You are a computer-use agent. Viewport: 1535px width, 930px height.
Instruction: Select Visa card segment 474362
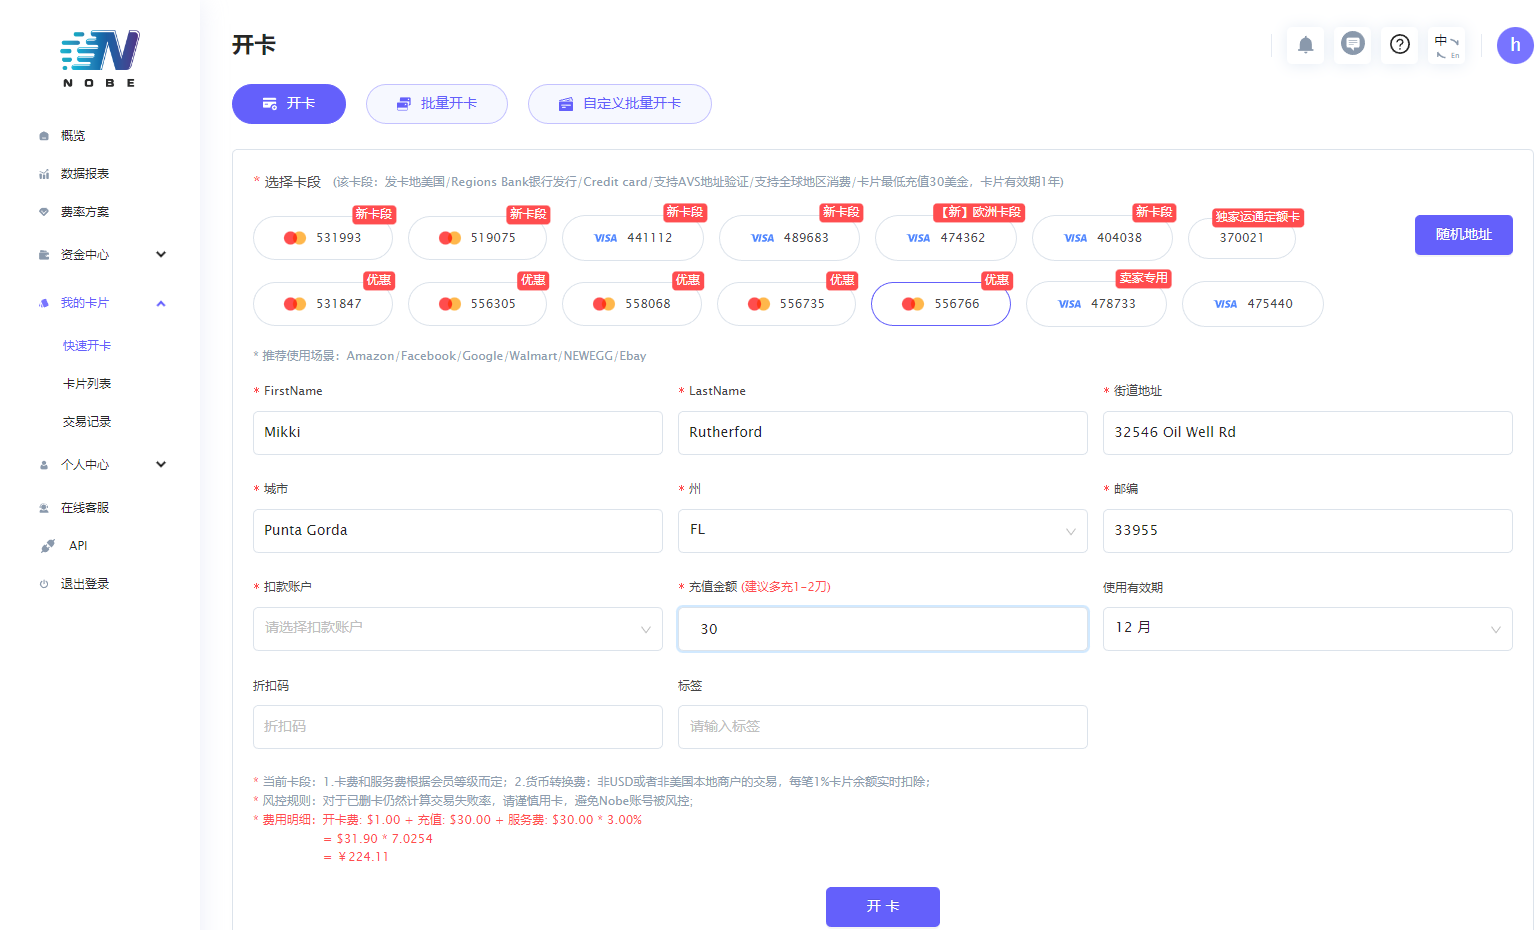[x=946, y=238]
